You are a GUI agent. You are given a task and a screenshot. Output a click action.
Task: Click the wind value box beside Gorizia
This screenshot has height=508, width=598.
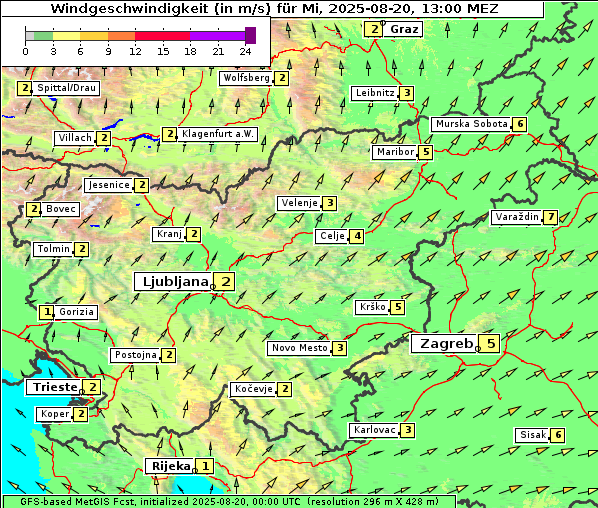[x=46, y=312]
